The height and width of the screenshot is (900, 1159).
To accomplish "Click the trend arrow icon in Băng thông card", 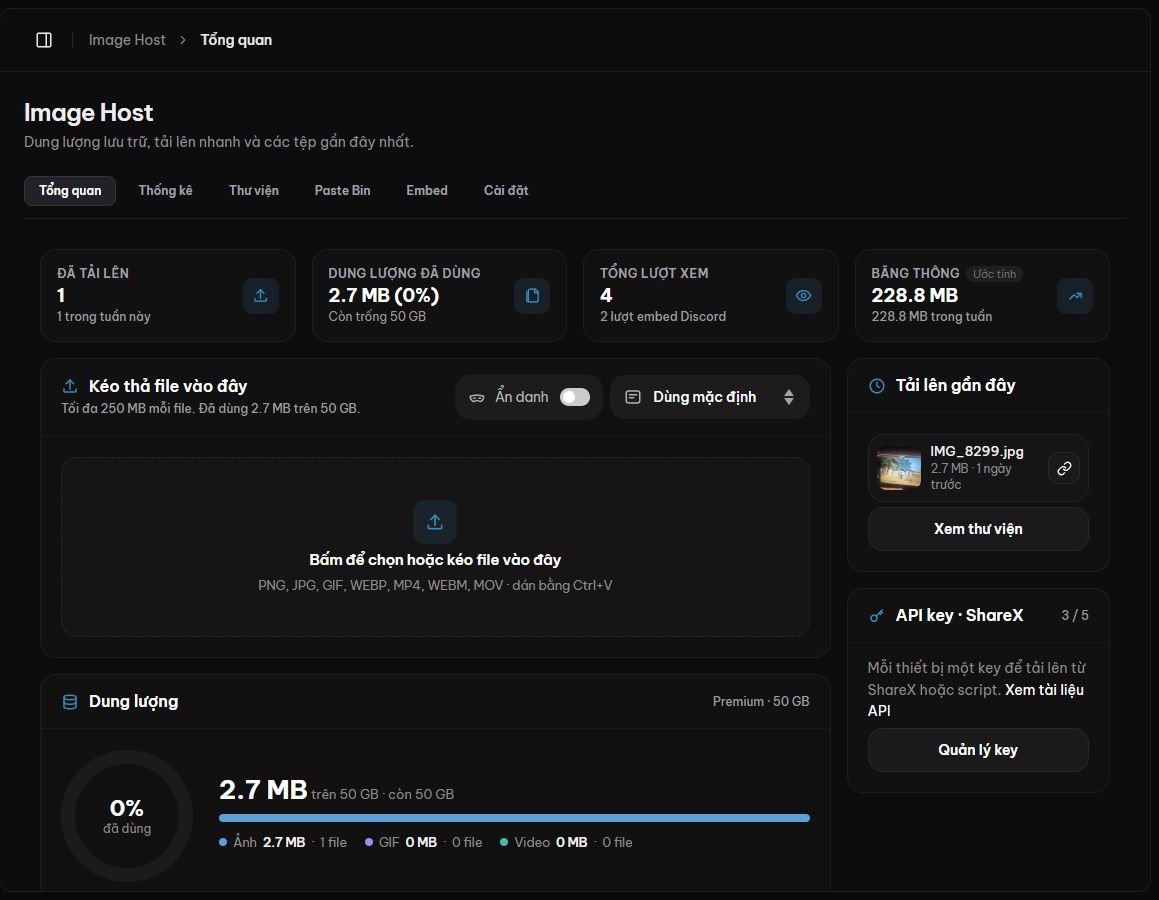I will click(1075, 296).
